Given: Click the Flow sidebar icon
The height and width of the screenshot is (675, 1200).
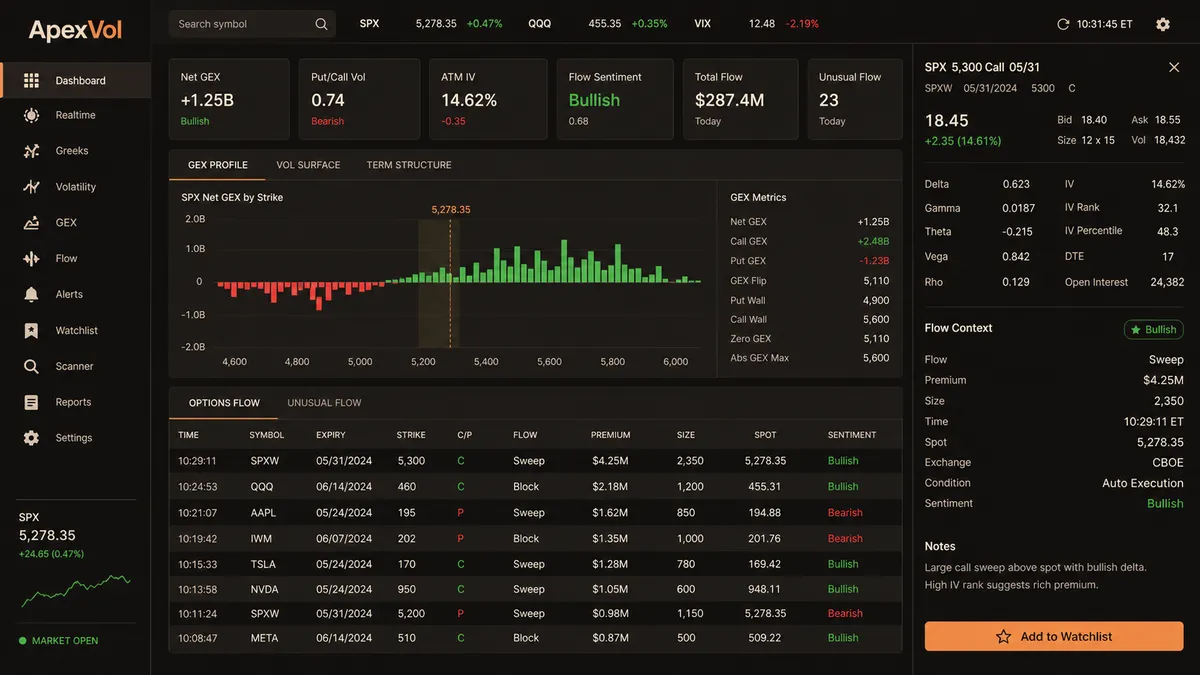Looking at the screenshot, I should click(x=31, y=259).
